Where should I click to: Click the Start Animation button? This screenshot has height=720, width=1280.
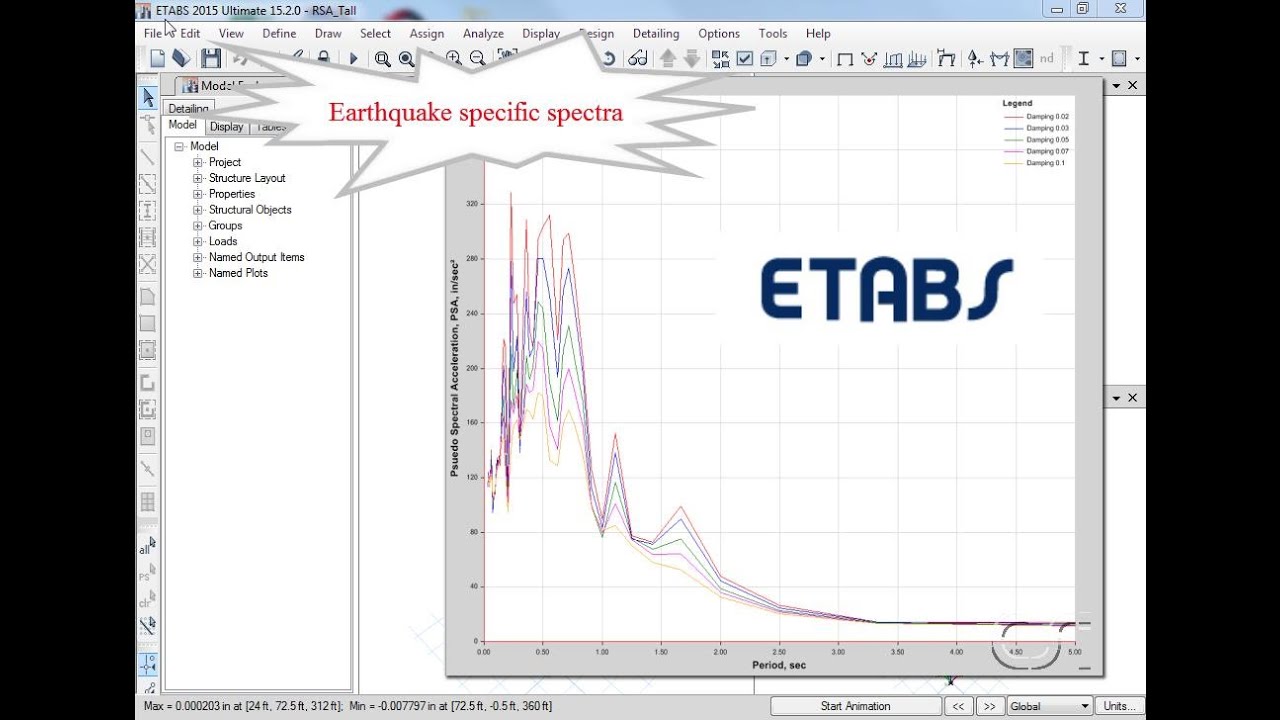pos(855,706)
